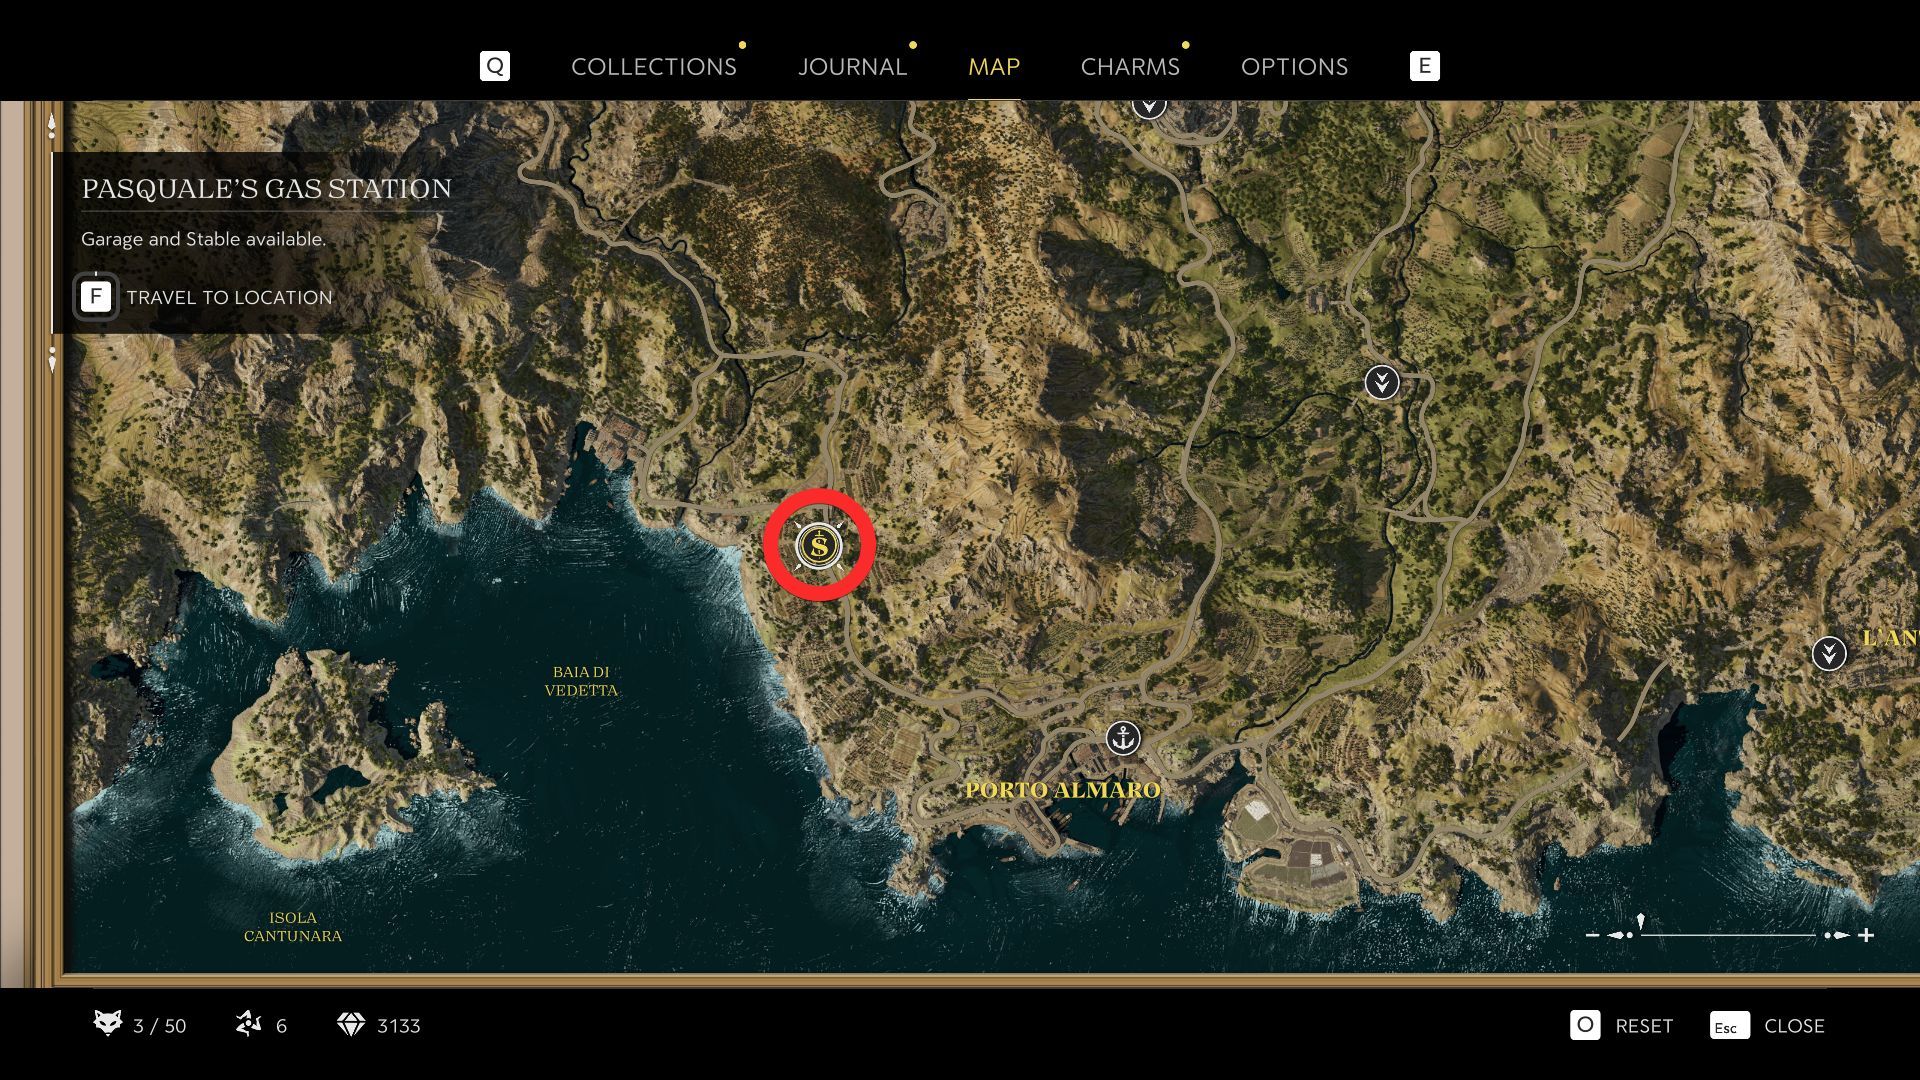Close the map with Close button

(1794, 1026)
